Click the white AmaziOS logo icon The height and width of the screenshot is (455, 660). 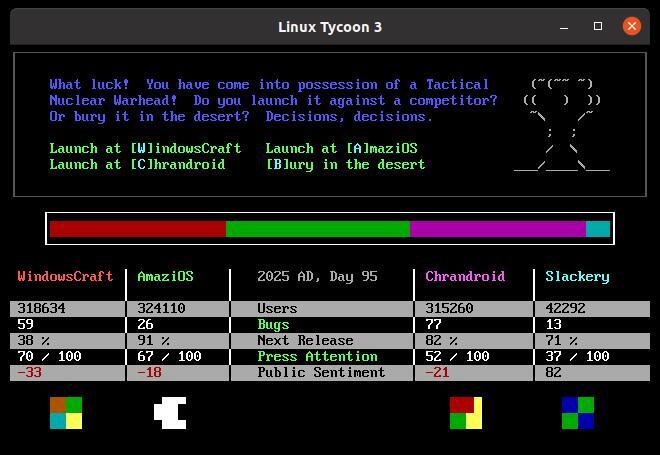[170, 412]
